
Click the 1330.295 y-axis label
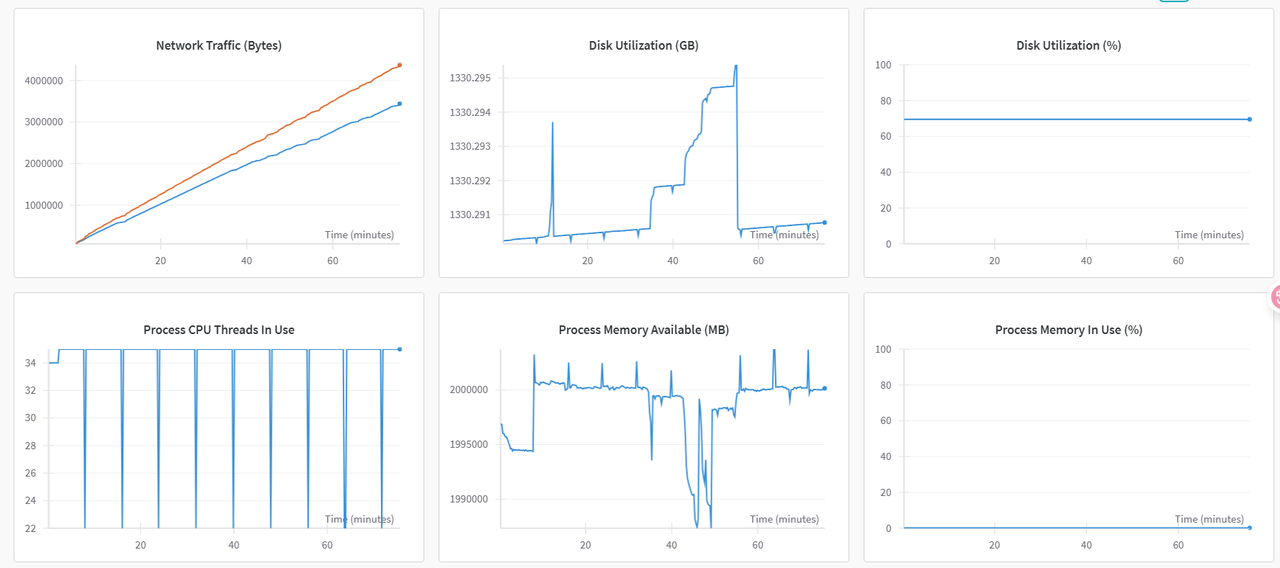click(x=469, y=78)
